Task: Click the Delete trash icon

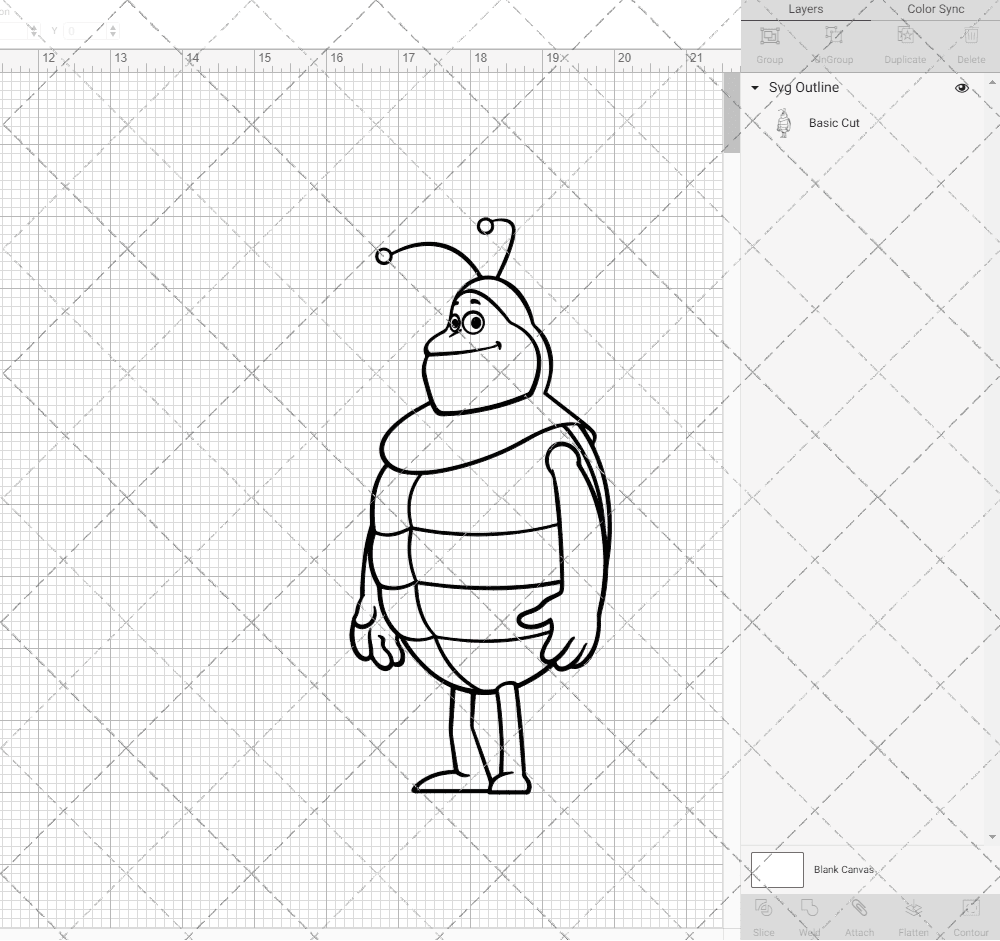Action: point(971,36)
